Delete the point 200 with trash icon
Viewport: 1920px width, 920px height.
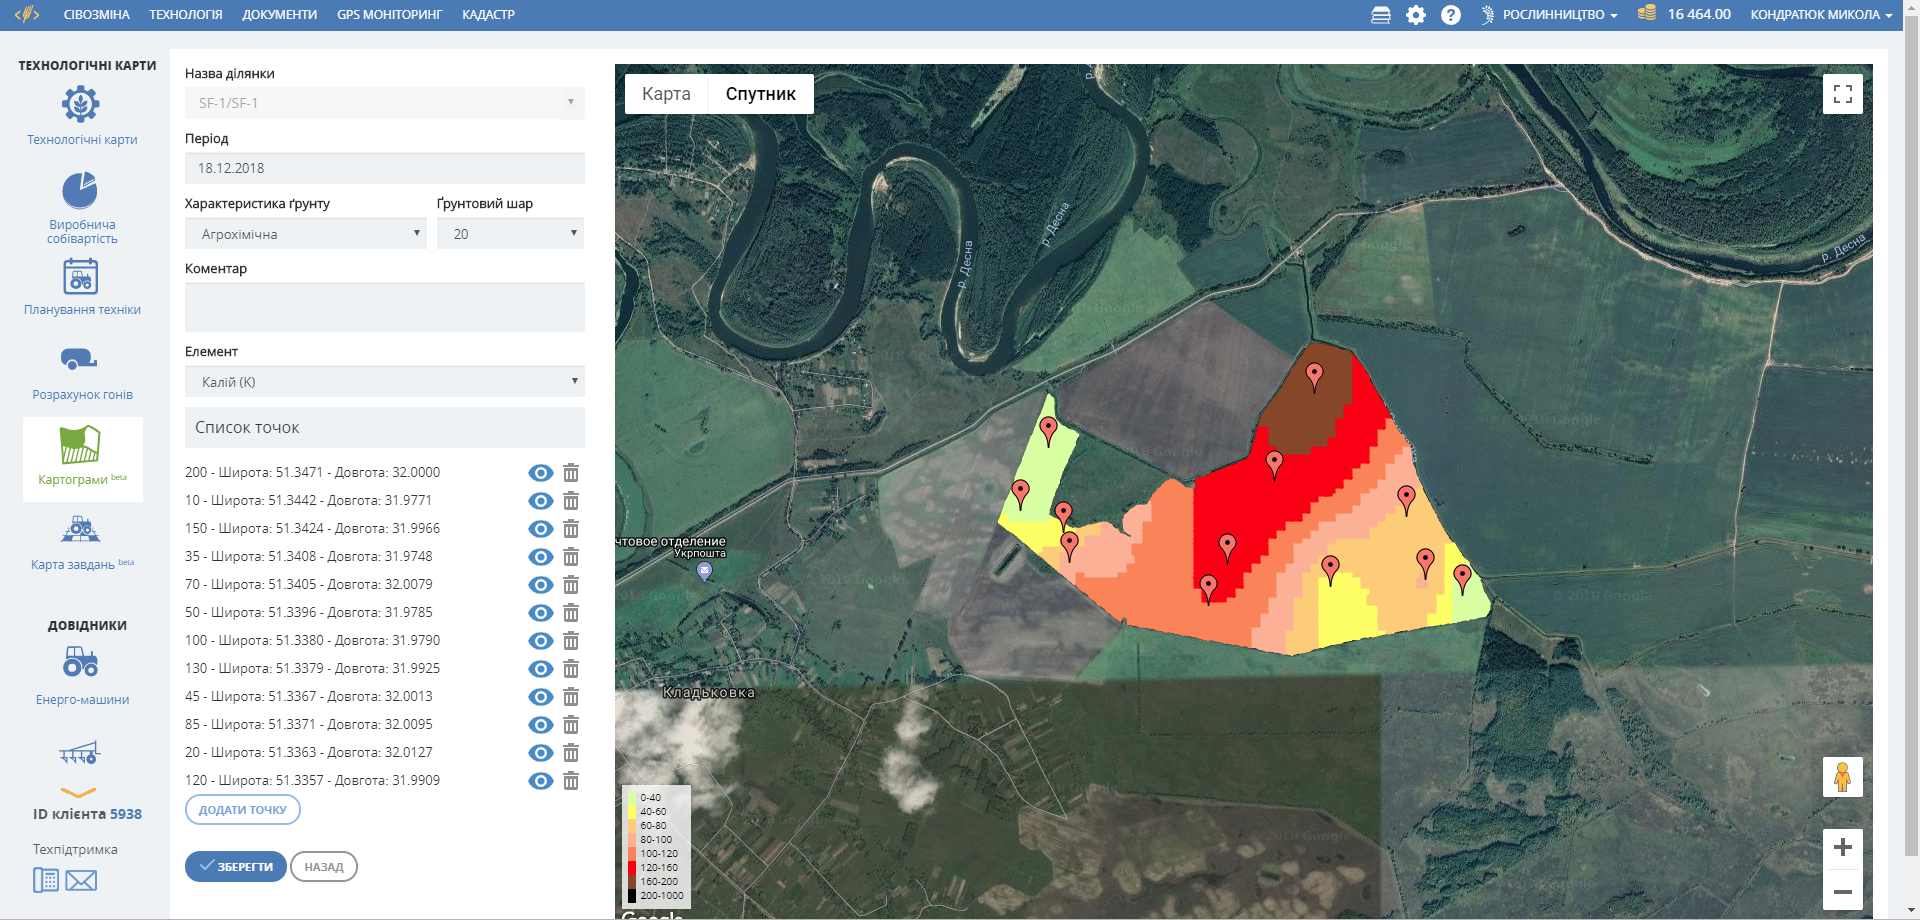[571, 473]
